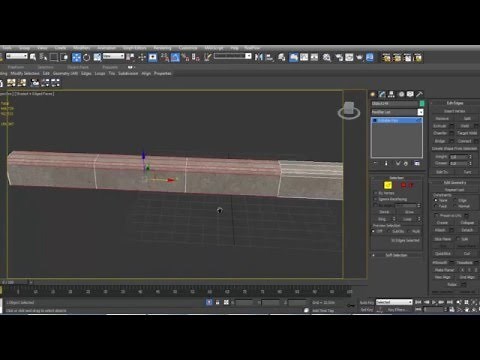Image resolution: width=480 pixels, height=360 pixels.
Task: Toggle the Angle Snap icon
Action: click(x=175, y=58)
